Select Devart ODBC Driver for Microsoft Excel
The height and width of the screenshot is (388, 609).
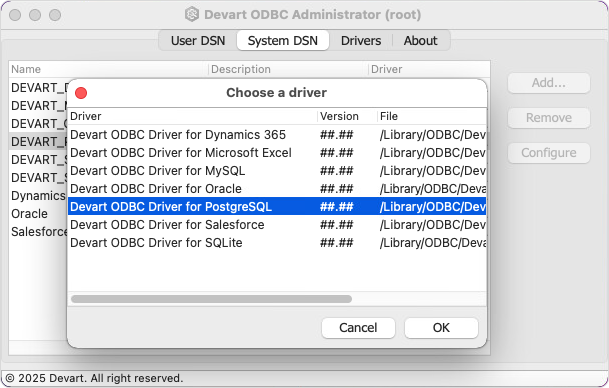277,153
